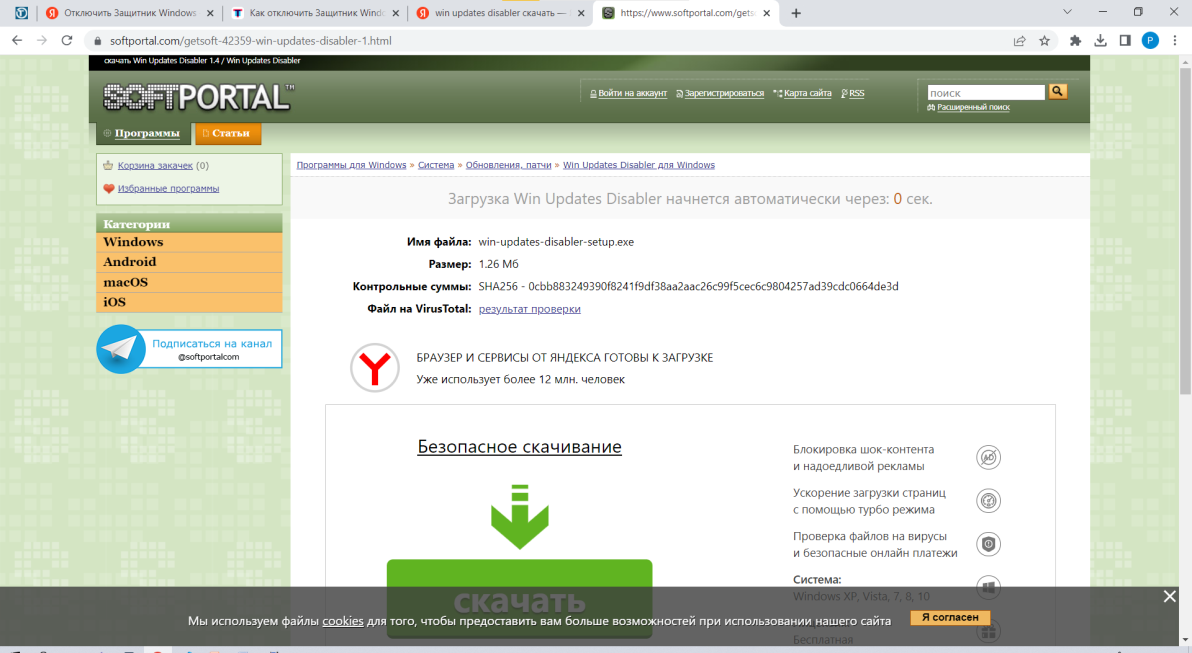Click the green скачать button
Screen dimensions: 1192x653
(x=519, y=599)
